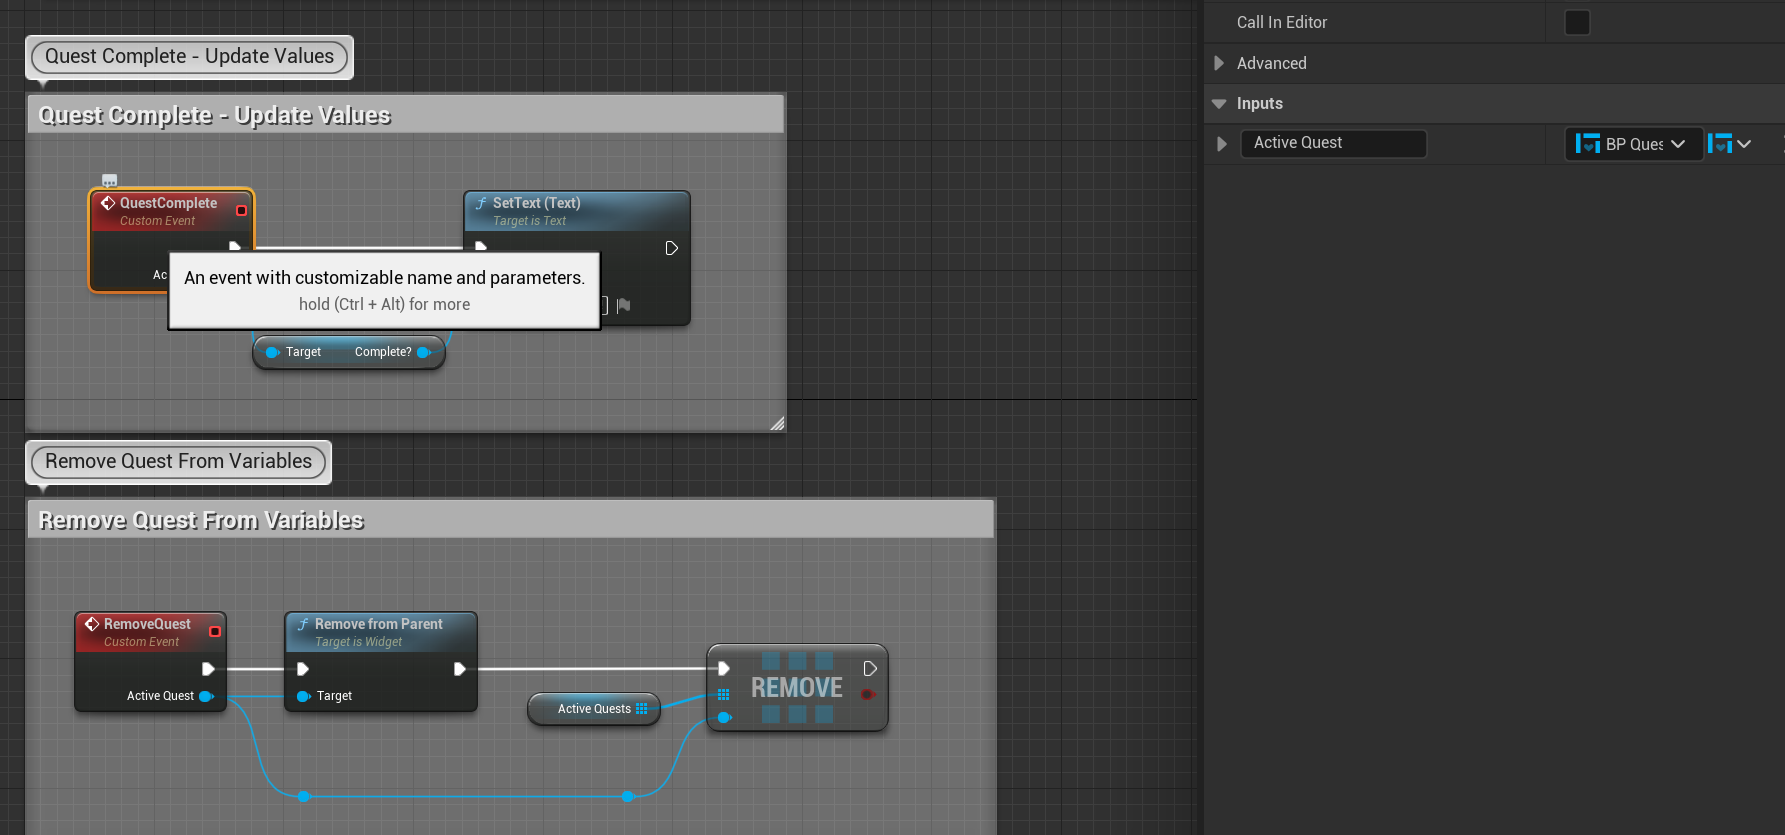Click the RemoveQuest event's execution output pin
Image resolution: width=1785 pixels, height=835 pixels.
click(208, 669)
